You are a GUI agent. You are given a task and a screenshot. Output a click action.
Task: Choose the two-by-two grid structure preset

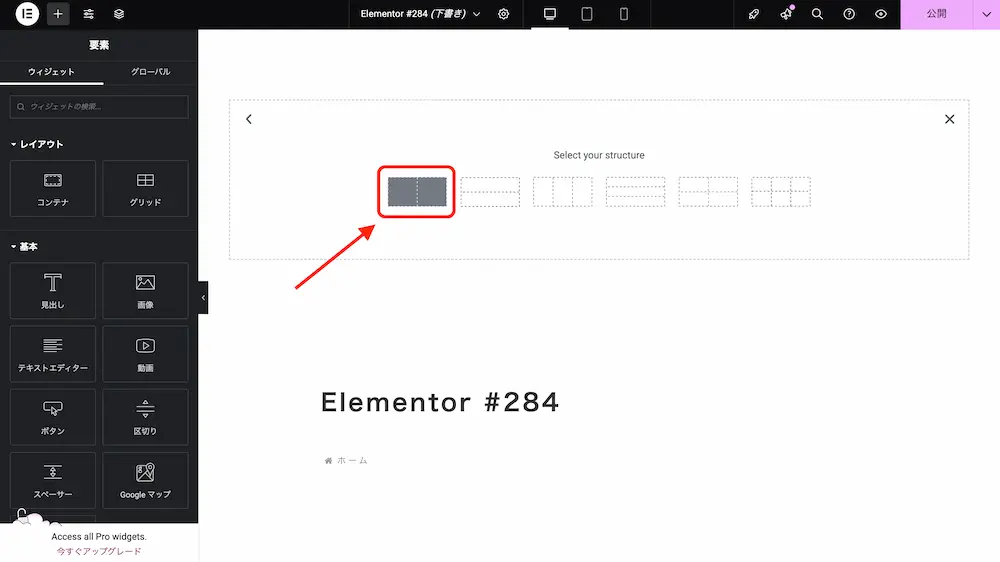[708, 192]
